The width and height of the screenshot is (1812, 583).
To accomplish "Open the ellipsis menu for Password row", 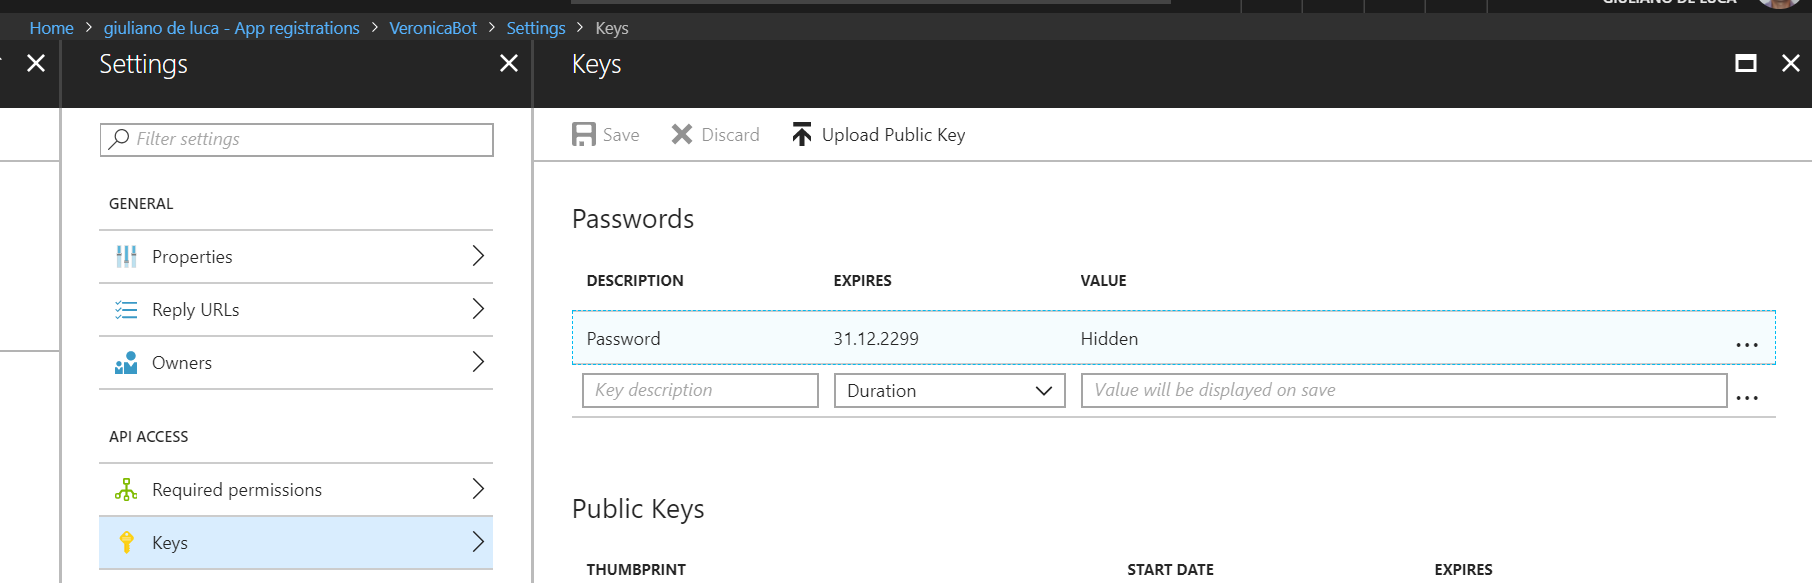I will [x=1747, y=344].
